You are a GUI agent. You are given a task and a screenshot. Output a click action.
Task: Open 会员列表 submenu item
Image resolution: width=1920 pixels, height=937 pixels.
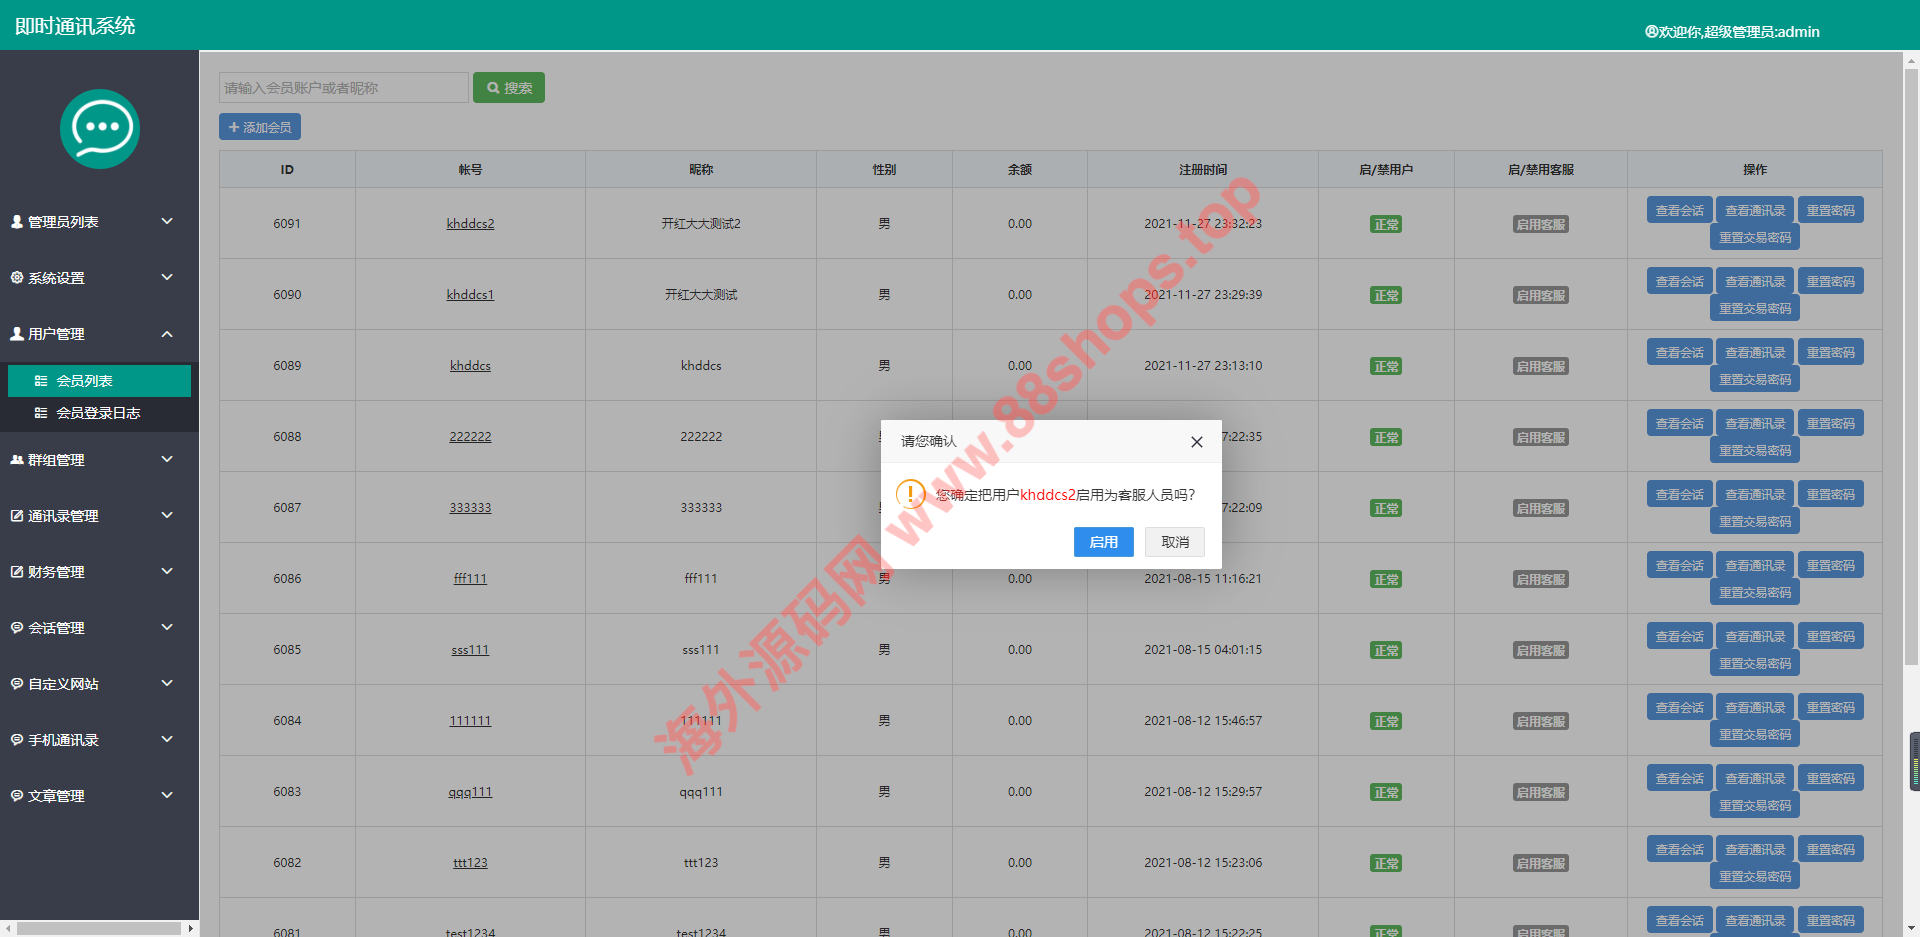pos(85,381)
